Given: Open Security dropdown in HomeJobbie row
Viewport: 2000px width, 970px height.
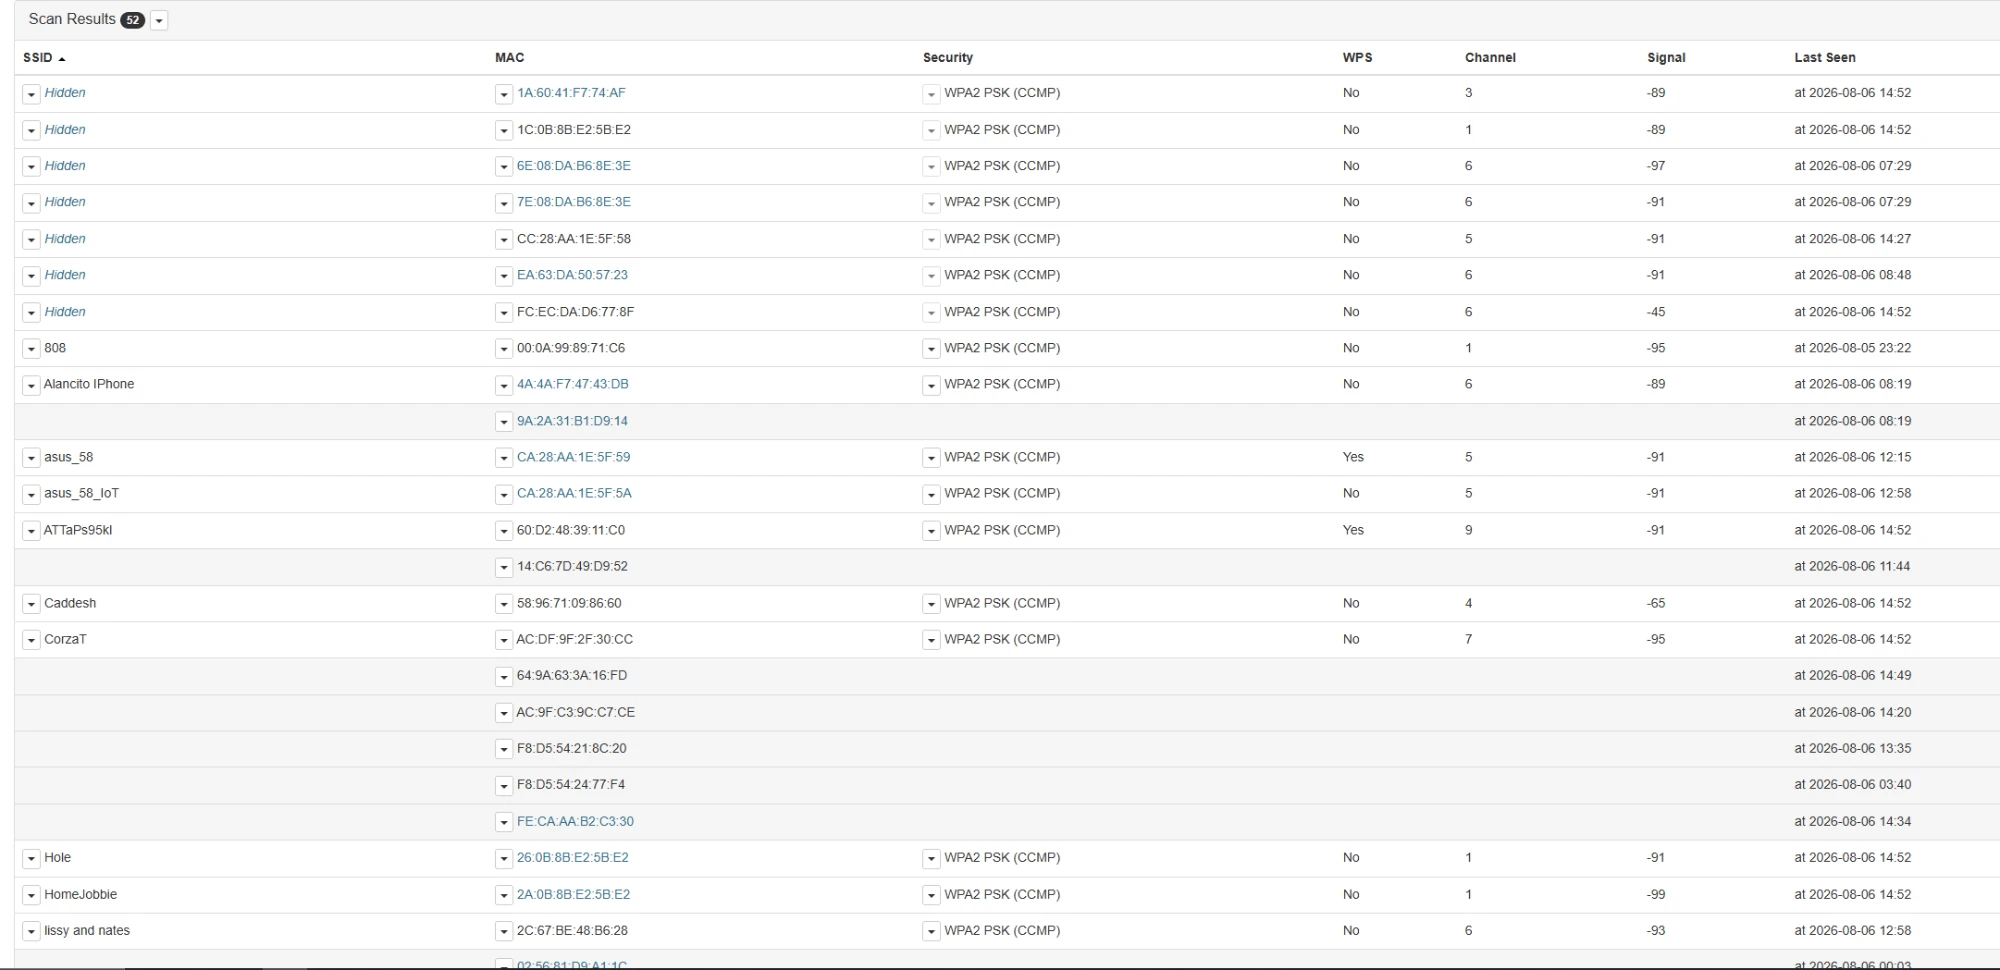Looking at the screenshot, I should (x=931, y=895).
